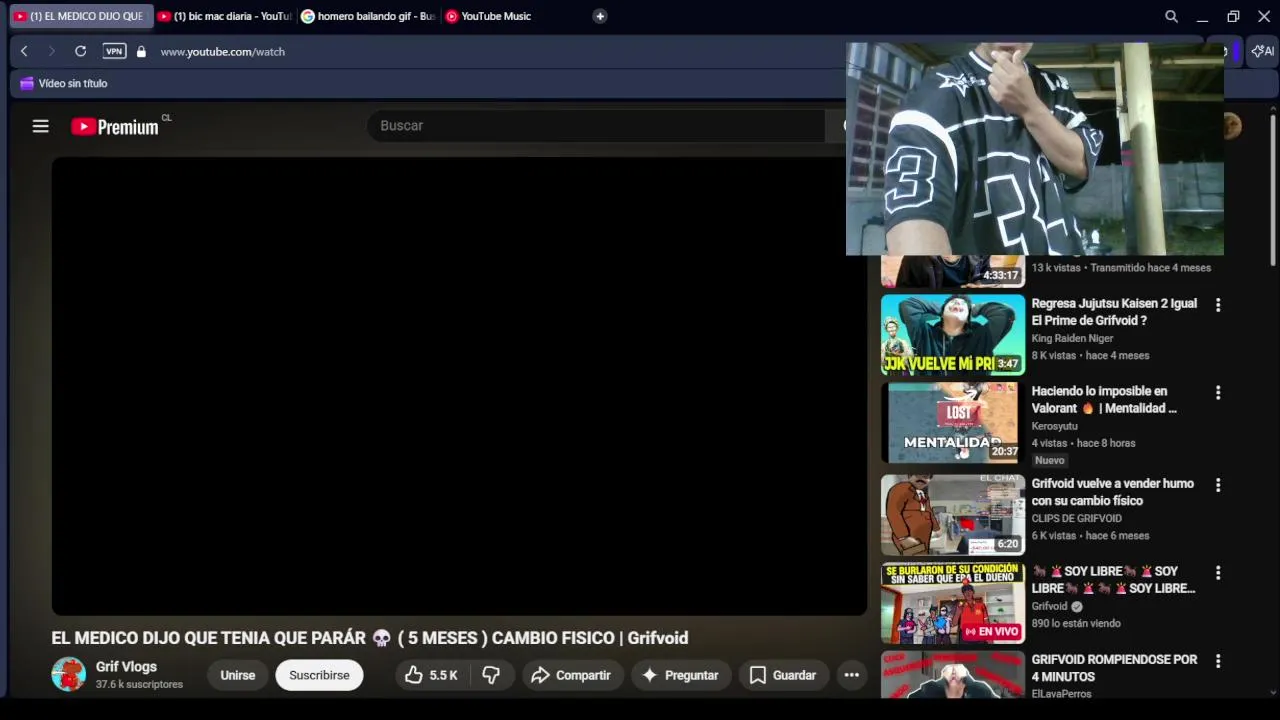Click the www.youtube.com/watch address bar

222,51
